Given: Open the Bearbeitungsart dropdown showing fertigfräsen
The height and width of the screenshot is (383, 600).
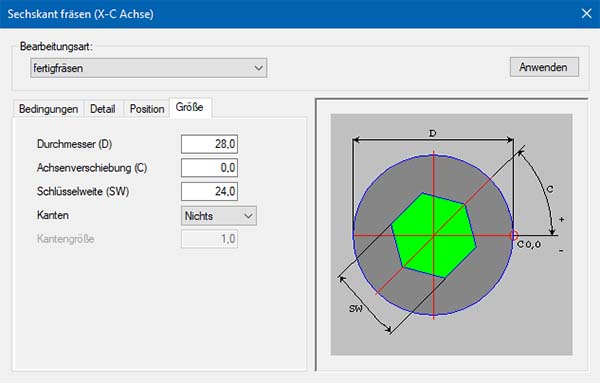Looking at the screenshot, I should pyautogui.click(x=148, y=68).
